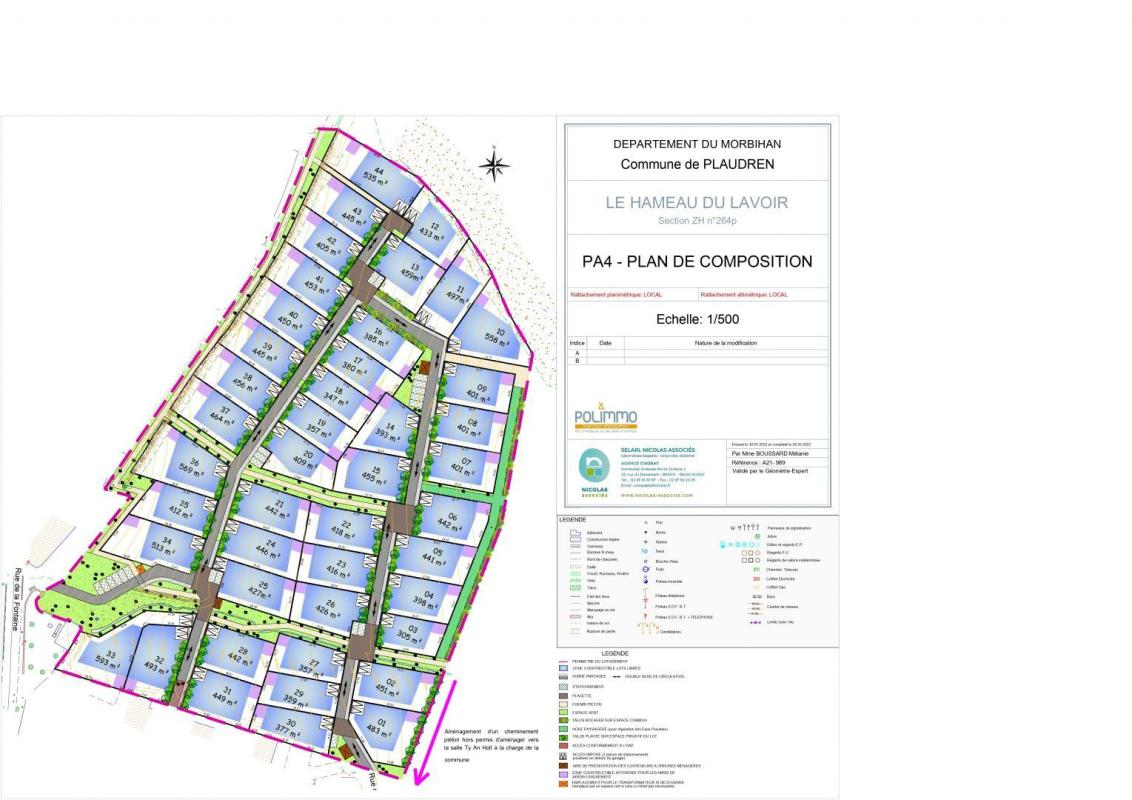This screenshot has height=800, width=1132.
Task: Click lot 12 labeled 433 m²
Action: 432,230
